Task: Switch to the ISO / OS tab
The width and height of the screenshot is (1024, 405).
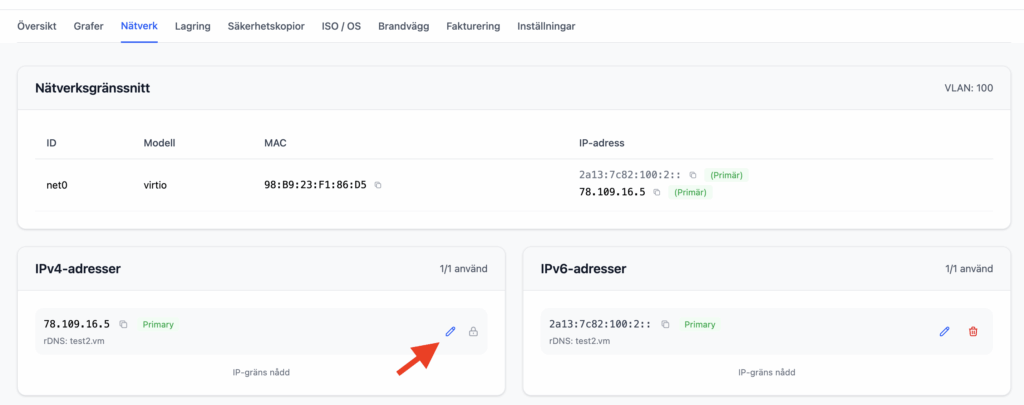Action: pyautogui.click(x=341, y=26)
